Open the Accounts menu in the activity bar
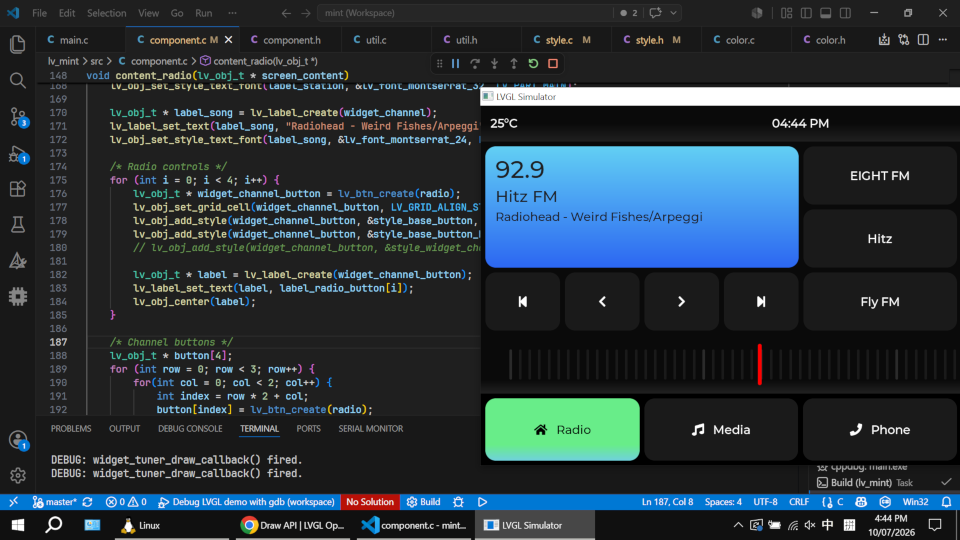This screenshot has height=540, width=960. (18, 440)
